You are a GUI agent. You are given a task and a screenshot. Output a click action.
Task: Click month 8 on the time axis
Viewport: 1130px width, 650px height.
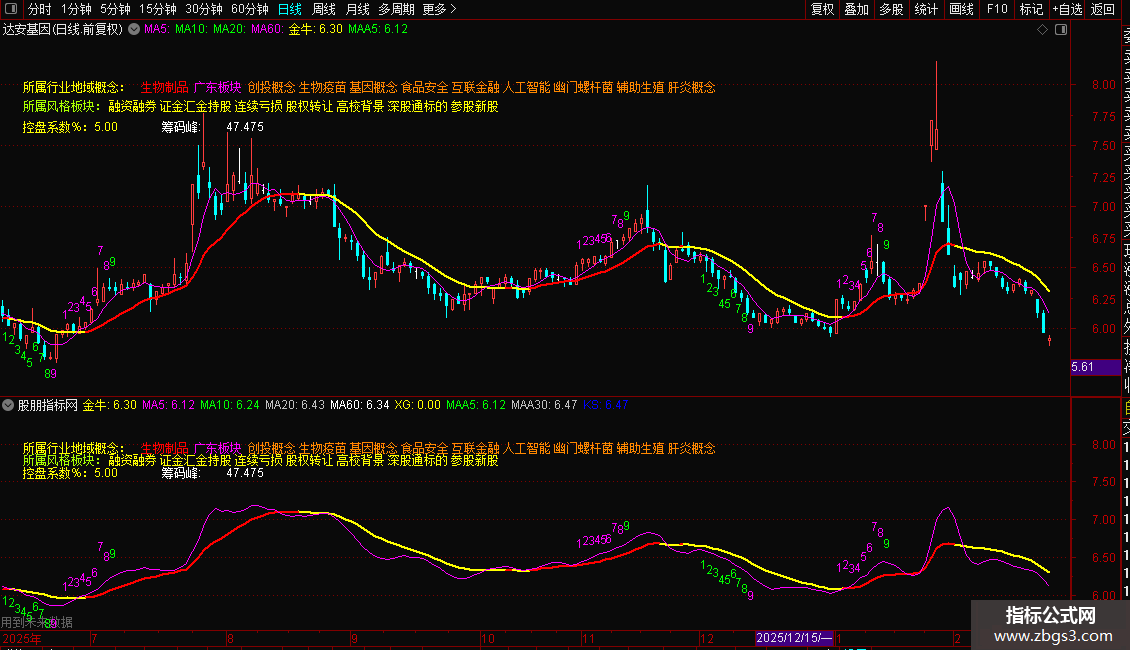(230, 638)
